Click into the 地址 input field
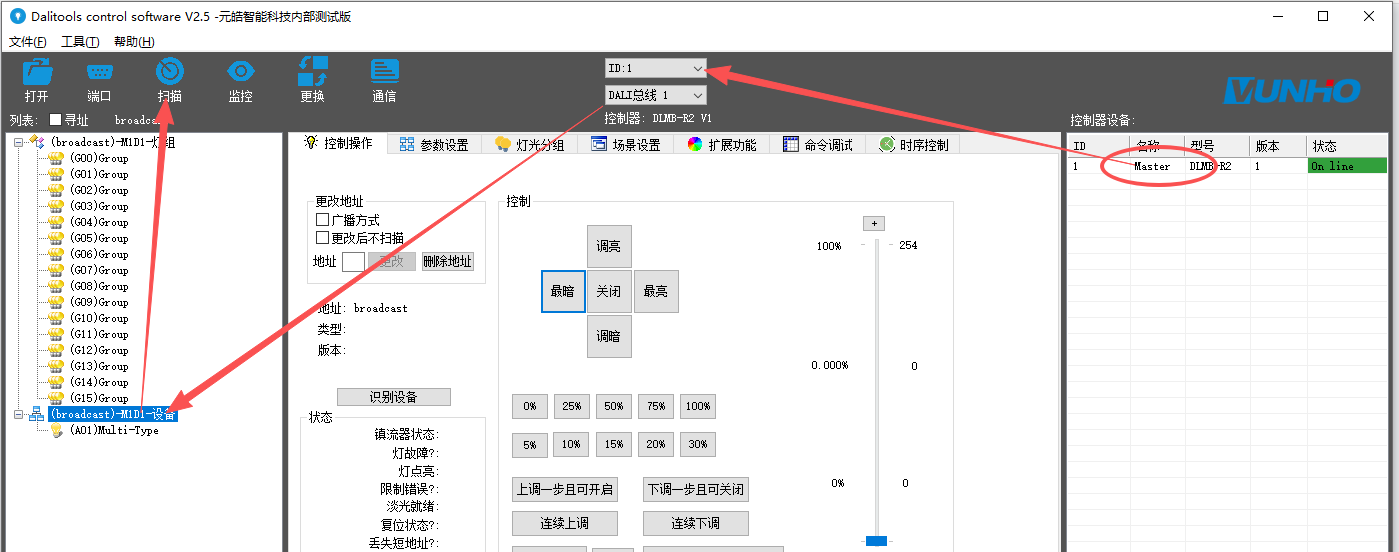The image size is (1399, 552). (x=353, y=261)
